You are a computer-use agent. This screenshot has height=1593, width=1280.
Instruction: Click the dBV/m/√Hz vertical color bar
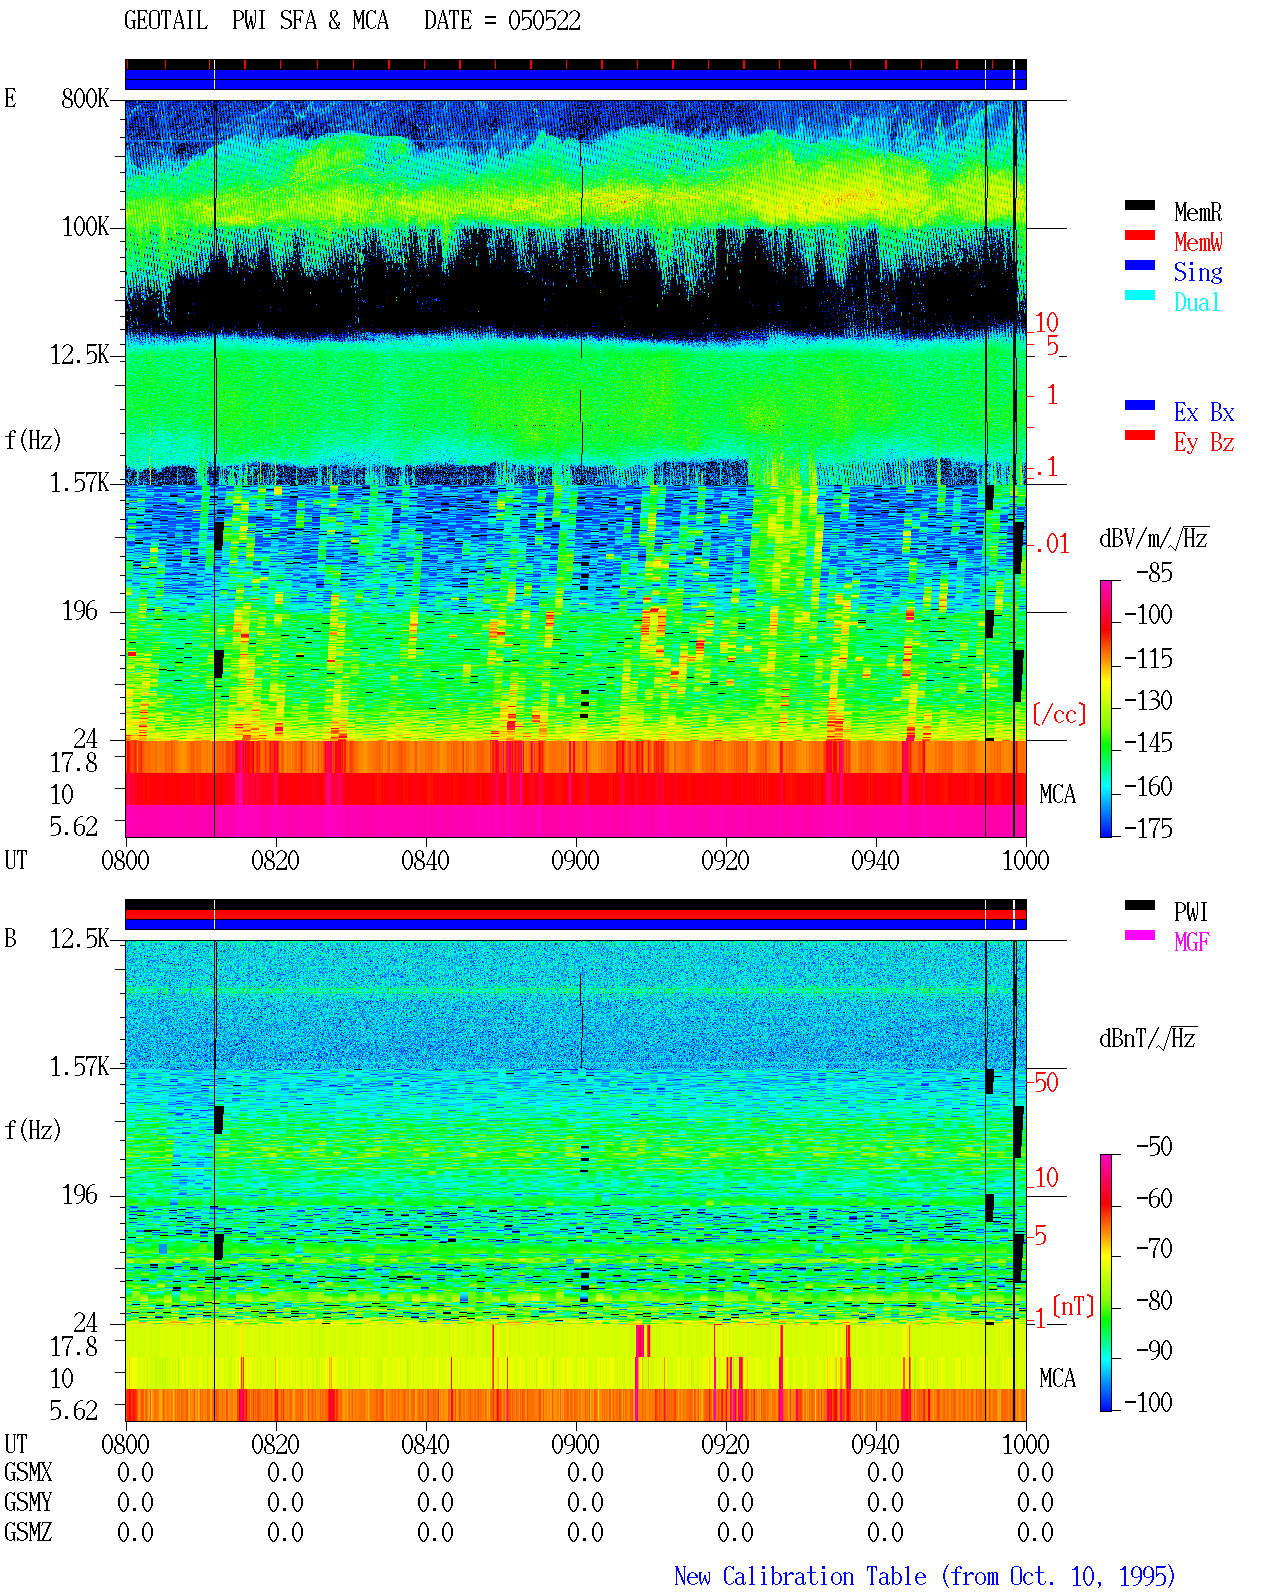pyautogui.click(x=1106, y=708)
